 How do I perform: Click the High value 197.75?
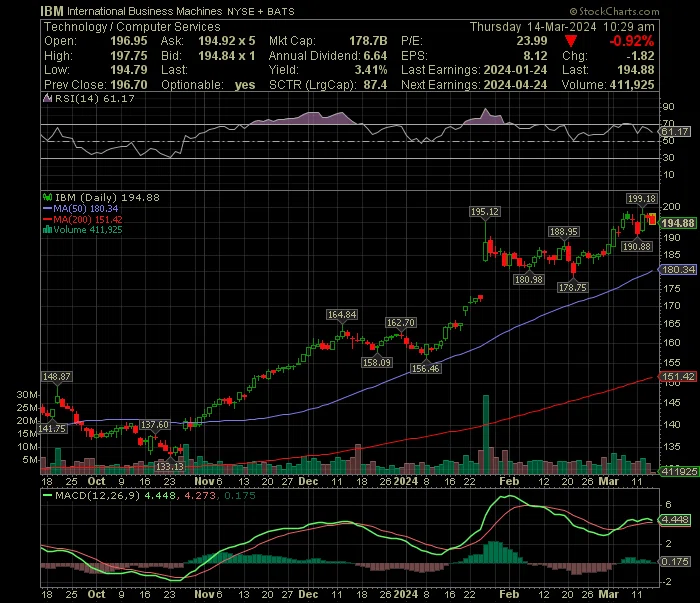point(129,56)
